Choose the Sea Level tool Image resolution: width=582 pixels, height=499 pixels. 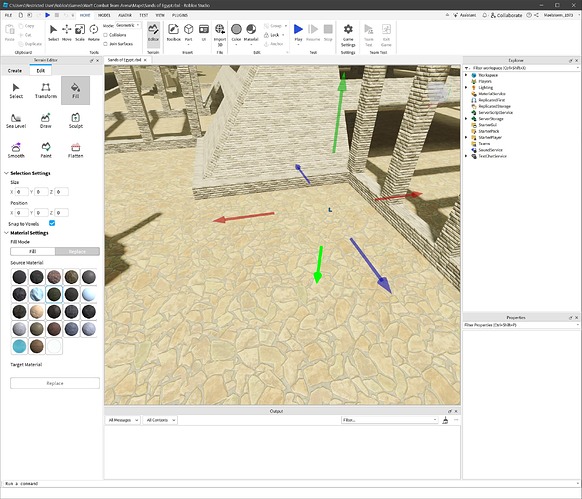(x=16, y=121)
